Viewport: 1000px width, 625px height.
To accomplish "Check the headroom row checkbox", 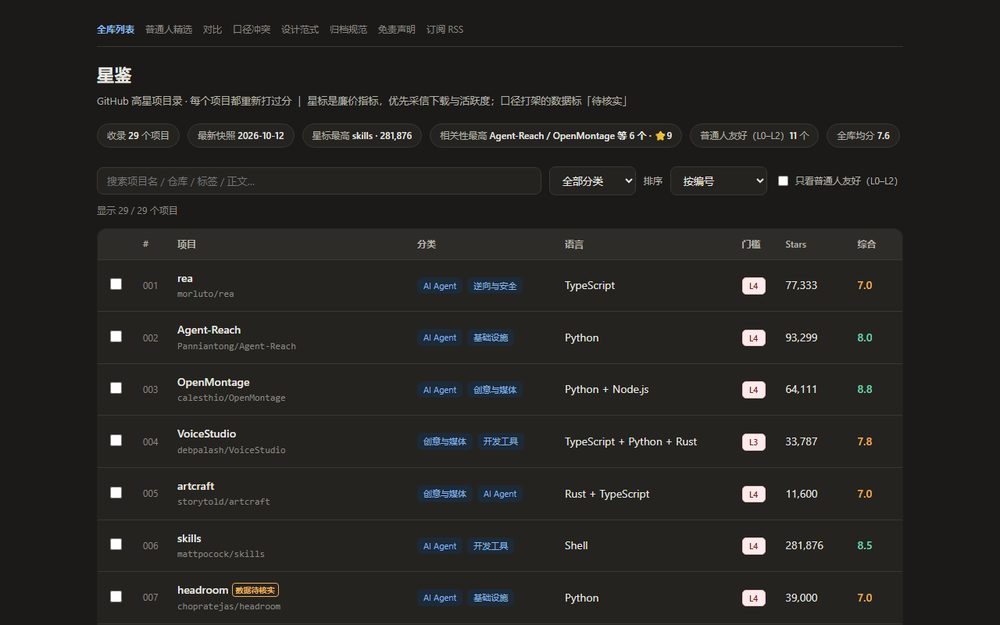I will pos(115,597).
